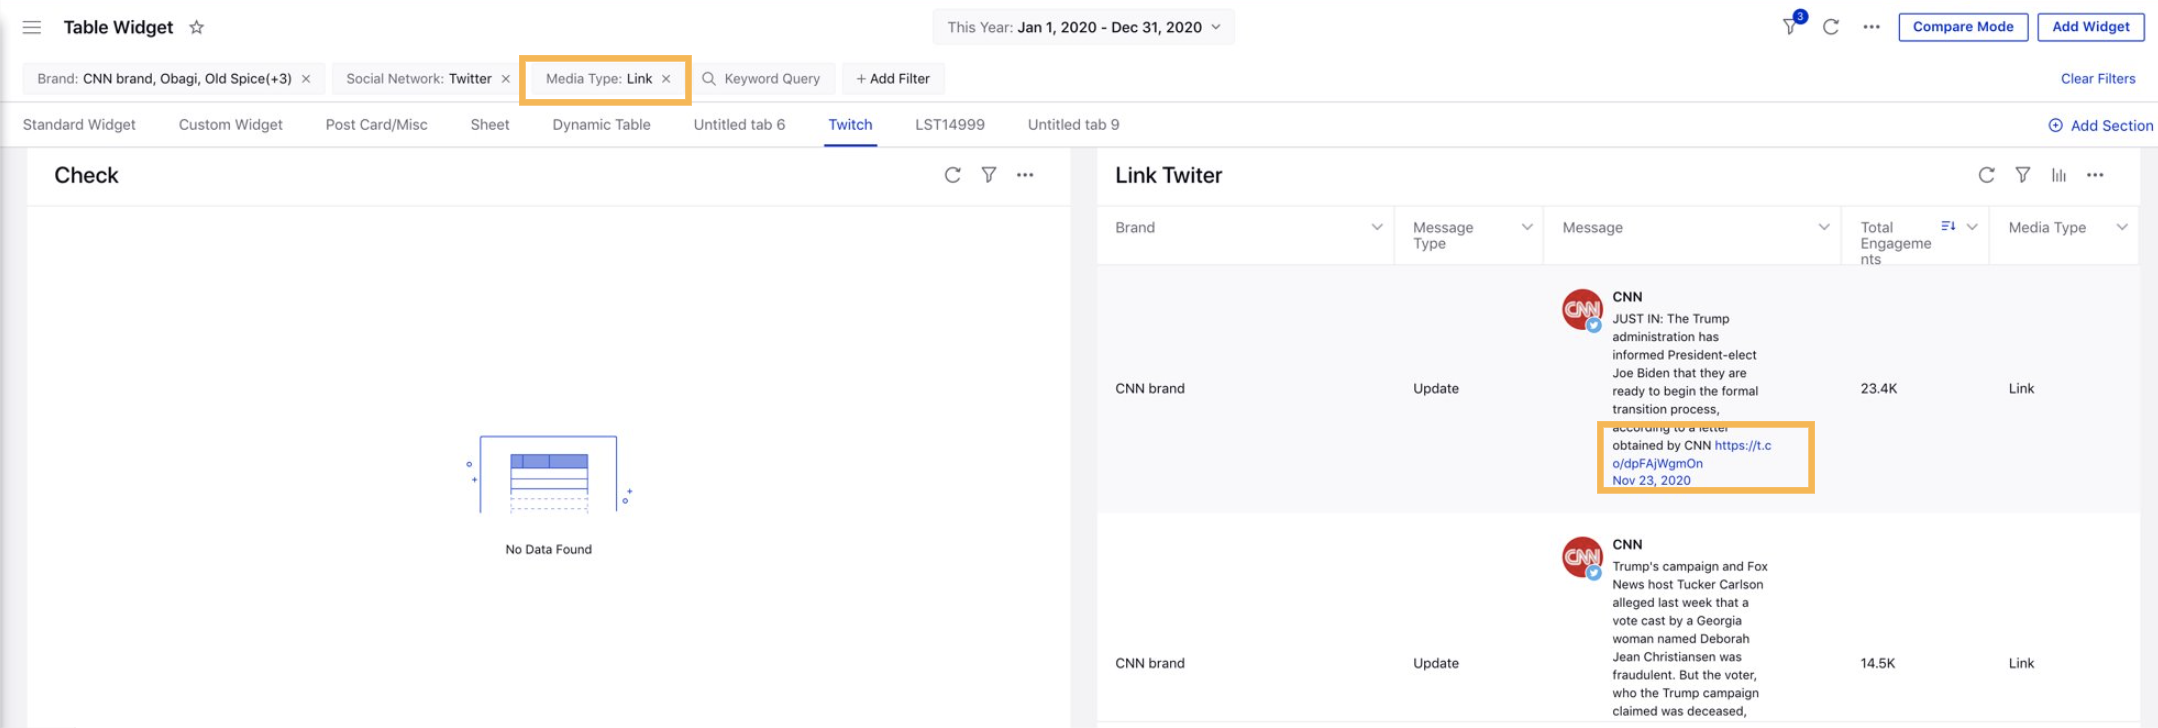
Task: Click the No Data Found label
Action: pos(548,549)
